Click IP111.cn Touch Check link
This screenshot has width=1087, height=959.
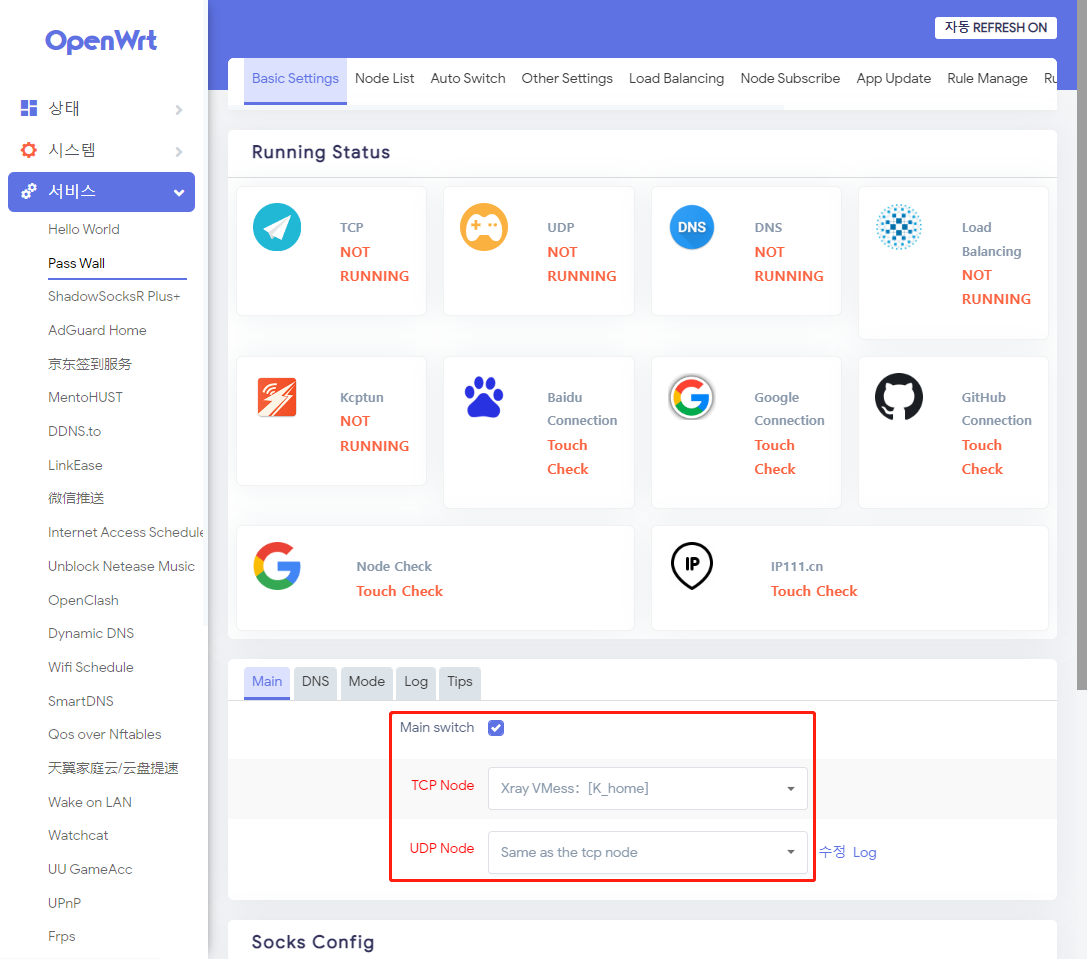814,591
